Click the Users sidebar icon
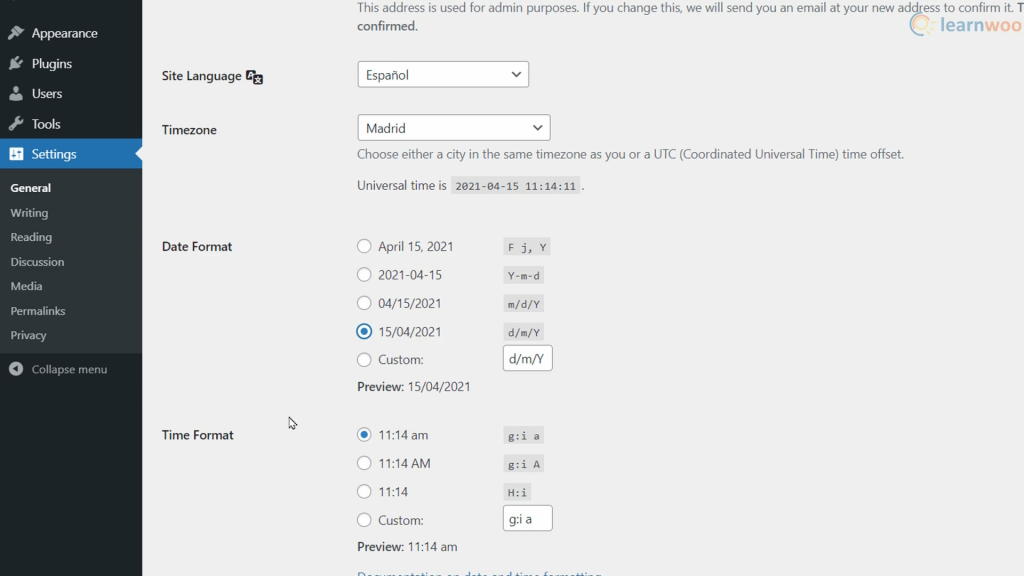The width and height of the screenshot is (1024, 576). (x=17, y=92)
